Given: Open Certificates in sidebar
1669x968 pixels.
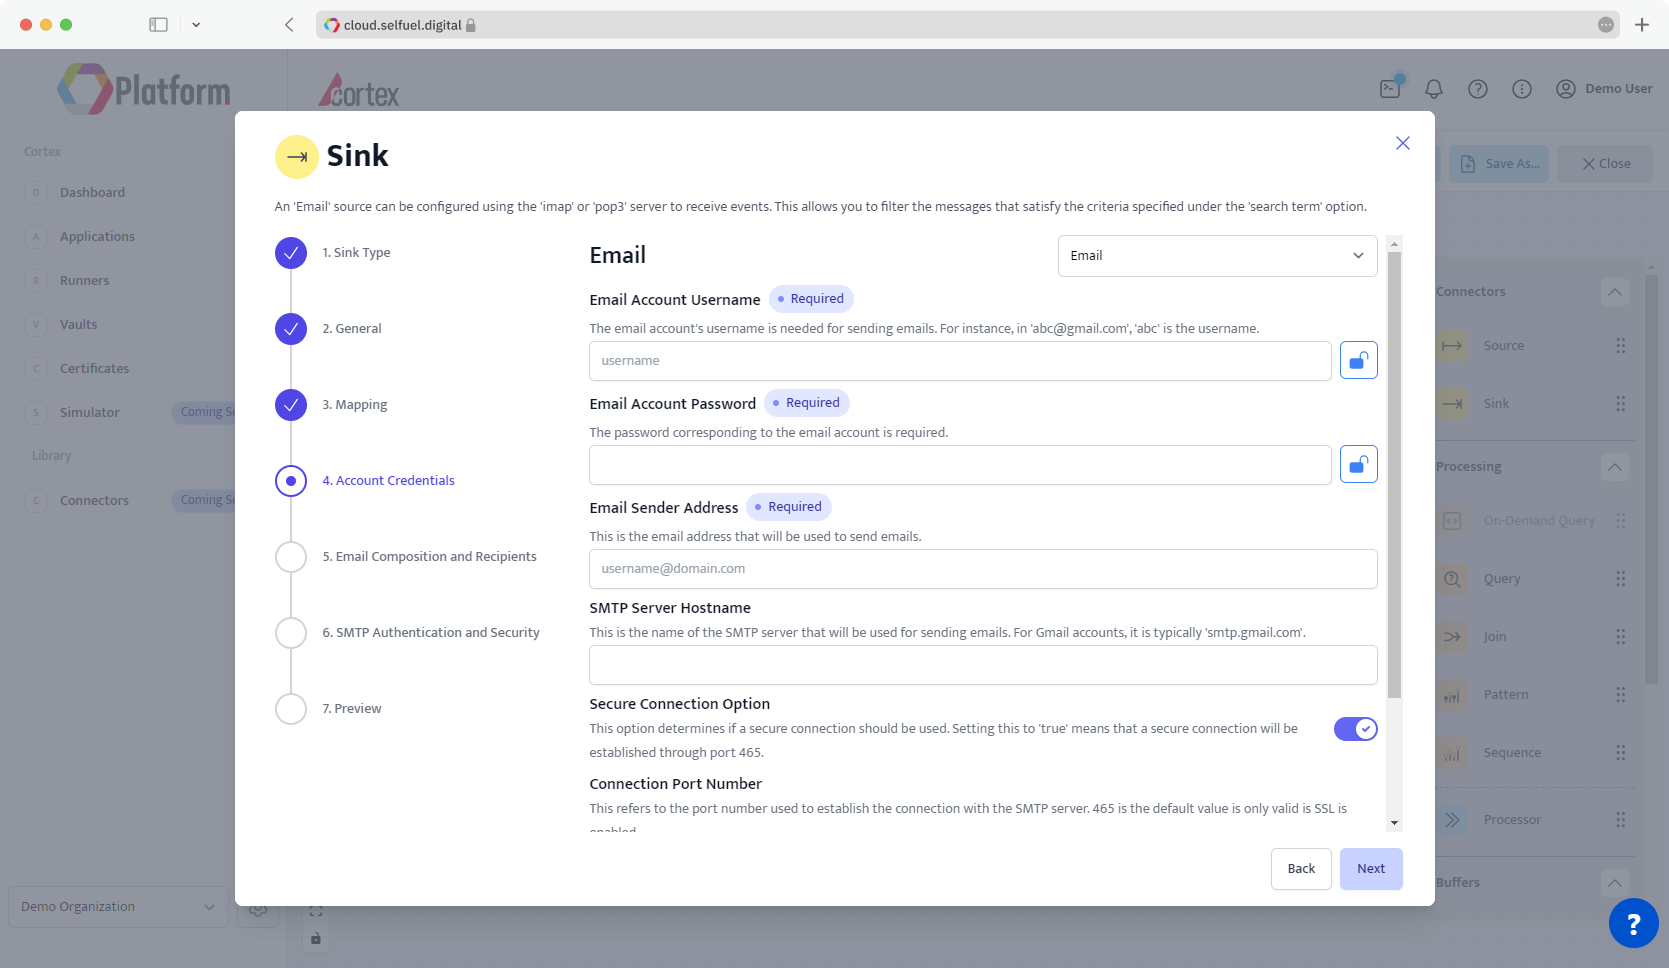Looking at the screenshot, I should click(x=94, y=369).
